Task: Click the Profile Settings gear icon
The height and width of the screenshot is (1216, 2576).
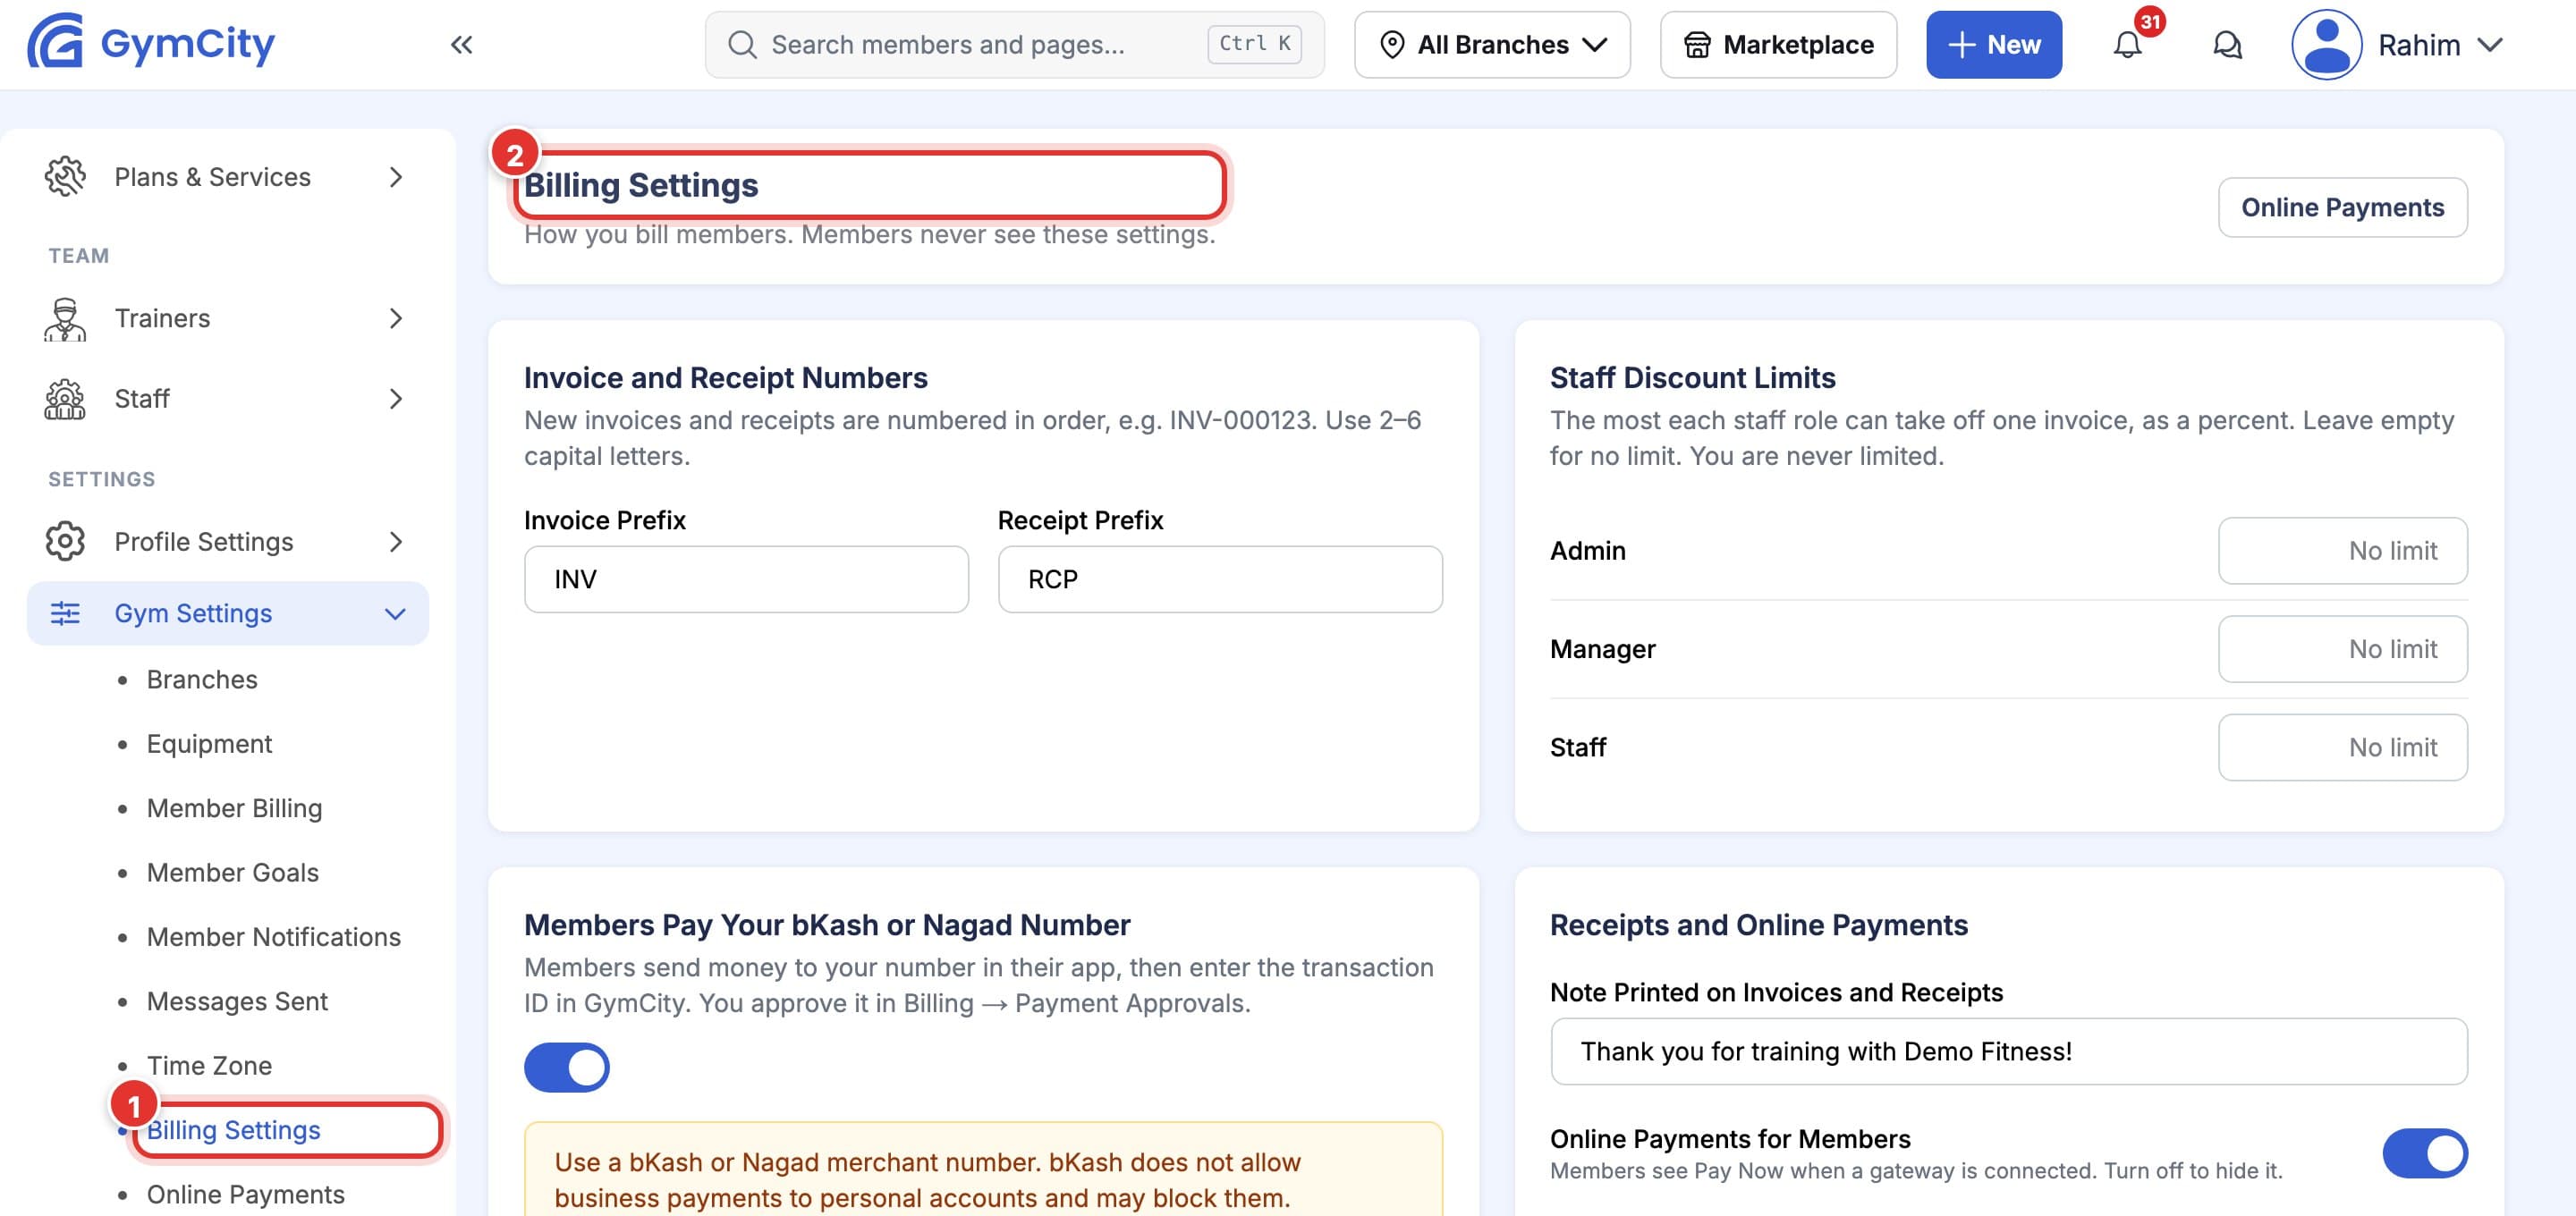Action: point(65,541)
